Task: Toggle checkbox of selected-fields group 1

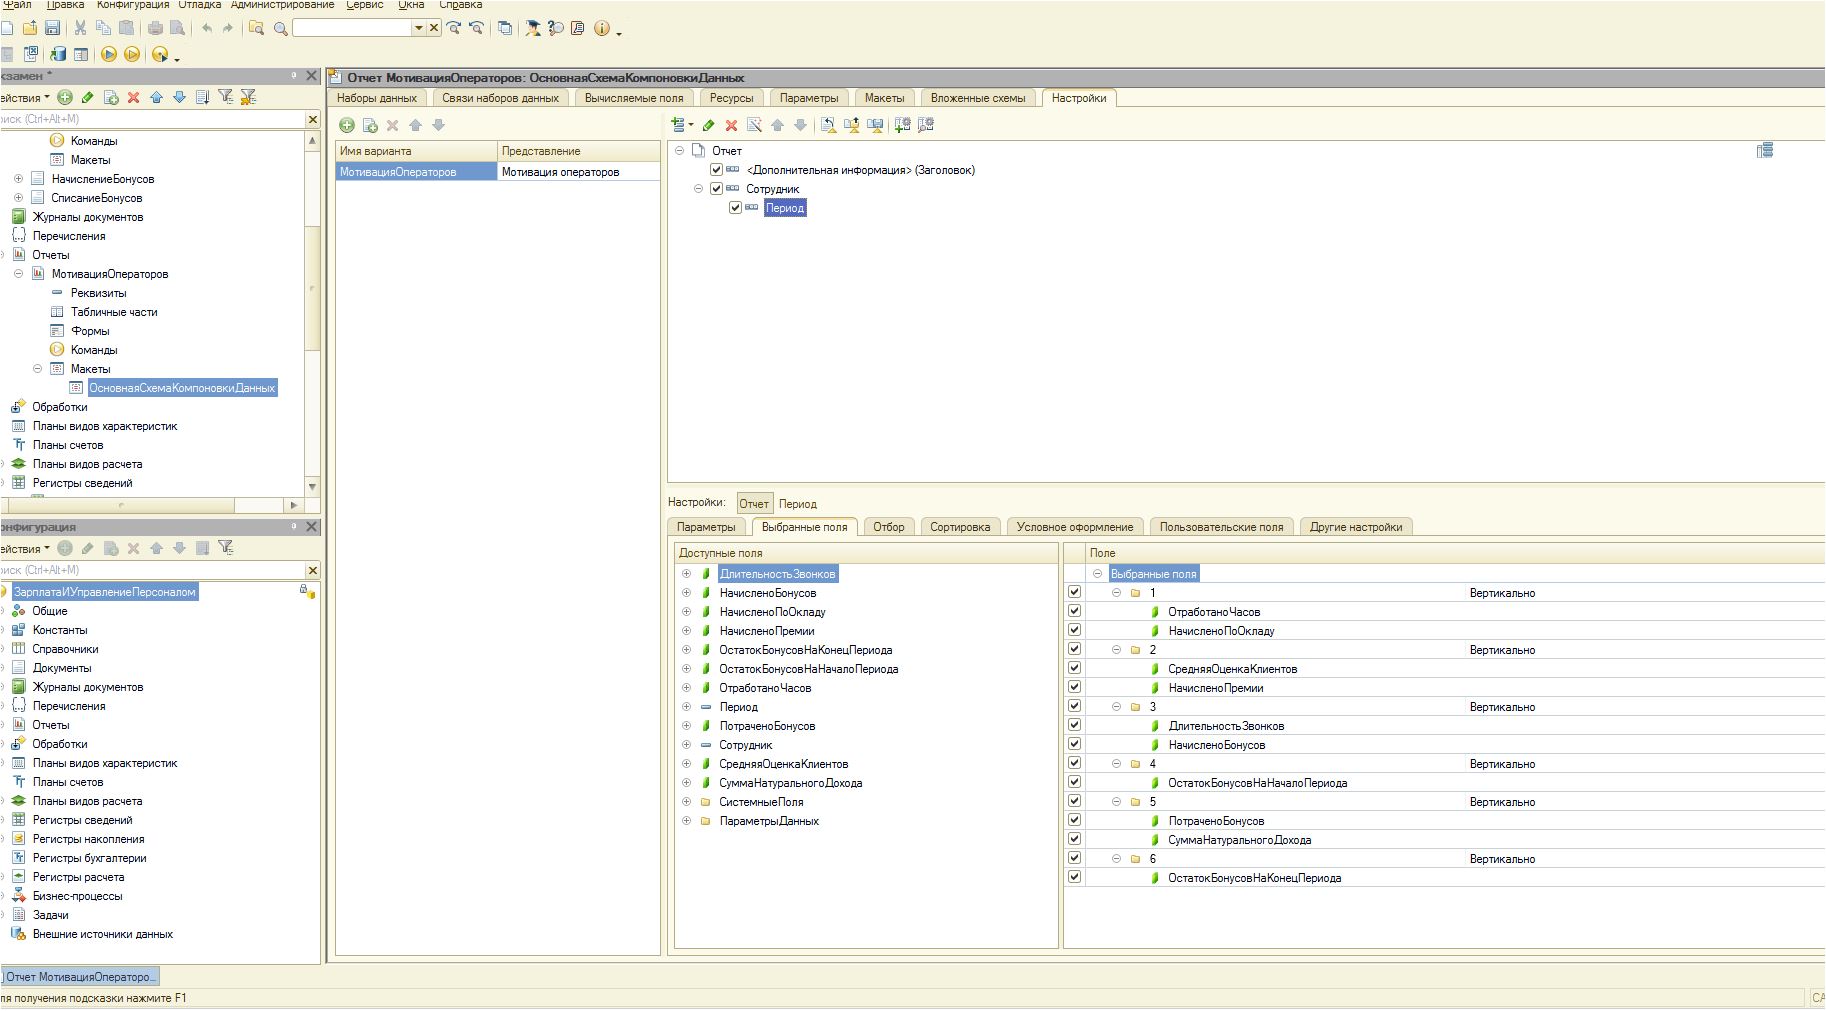Action: click(1075, 592)
